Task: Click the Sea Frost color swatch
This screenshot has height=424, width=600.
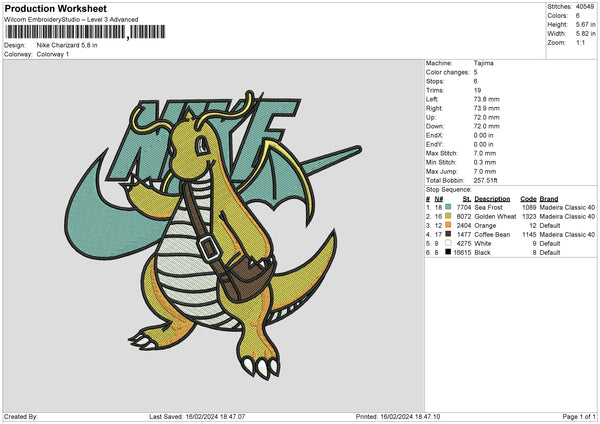Action: pyautogui.click(x=448, y=207)
